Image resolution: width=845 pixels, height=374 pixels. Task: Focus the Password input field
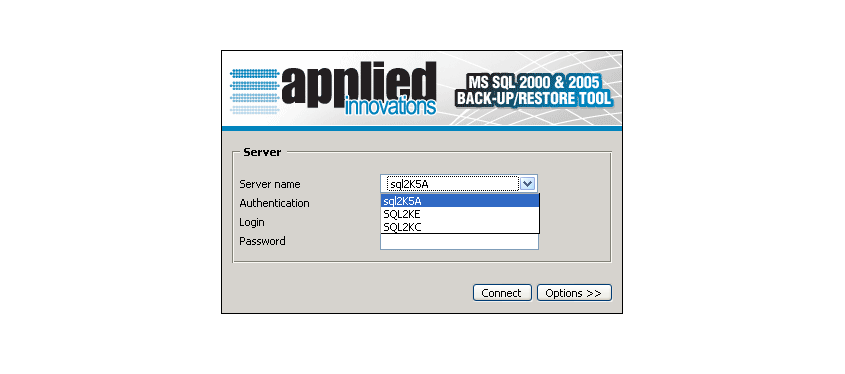pyautogui.click(x=459, y=241)
